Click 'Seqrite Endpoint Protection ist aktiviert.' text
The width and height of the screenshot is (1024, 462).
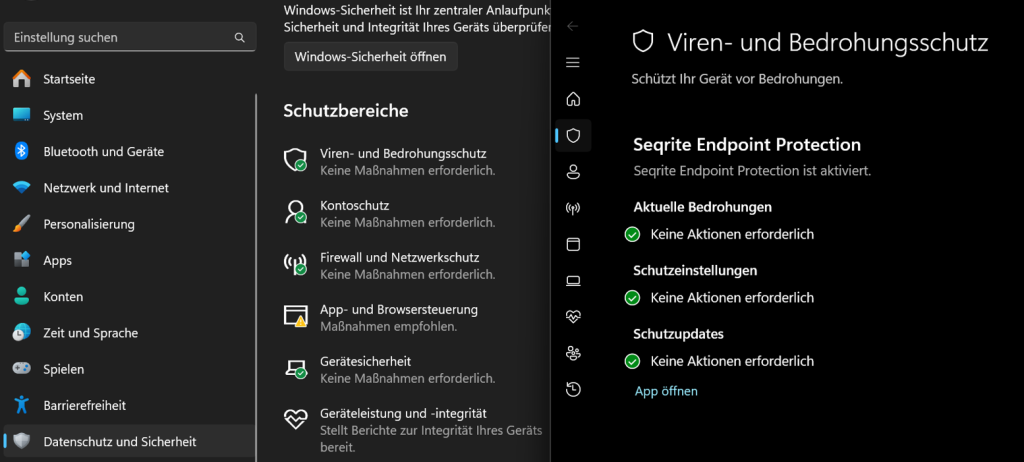pyautogui.click(x=752, y=171)
